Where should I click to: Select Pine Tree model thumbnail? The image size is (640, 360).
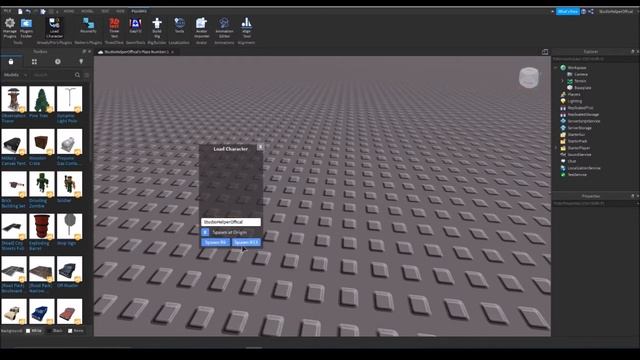click(42, 99)
